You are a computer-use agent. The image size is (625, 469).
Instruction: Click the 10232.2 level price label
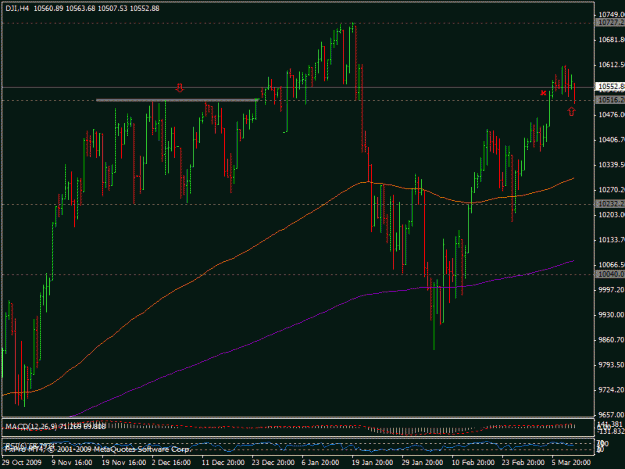tap(610, 204)
